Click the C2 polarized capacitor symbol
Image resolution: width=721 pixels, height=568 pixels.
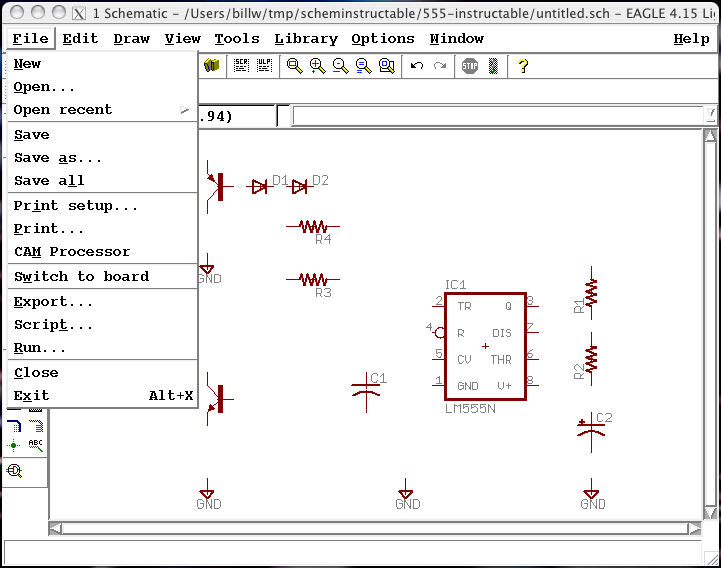click(x=591, y=432)
